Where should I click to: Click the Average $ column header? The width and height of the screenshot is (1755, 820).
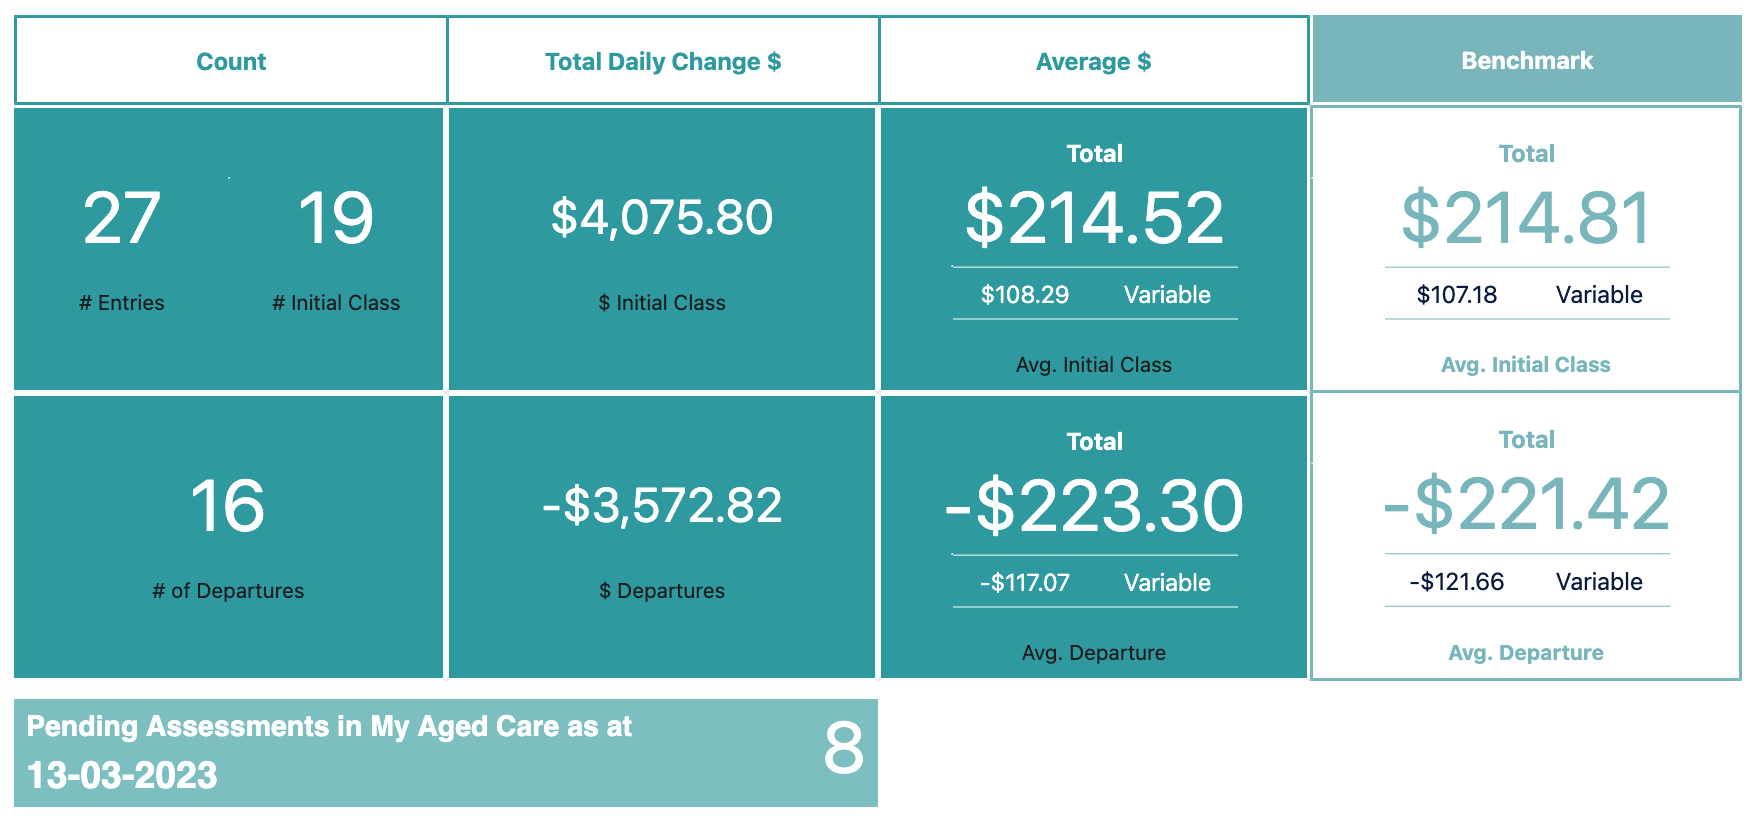1094,61
